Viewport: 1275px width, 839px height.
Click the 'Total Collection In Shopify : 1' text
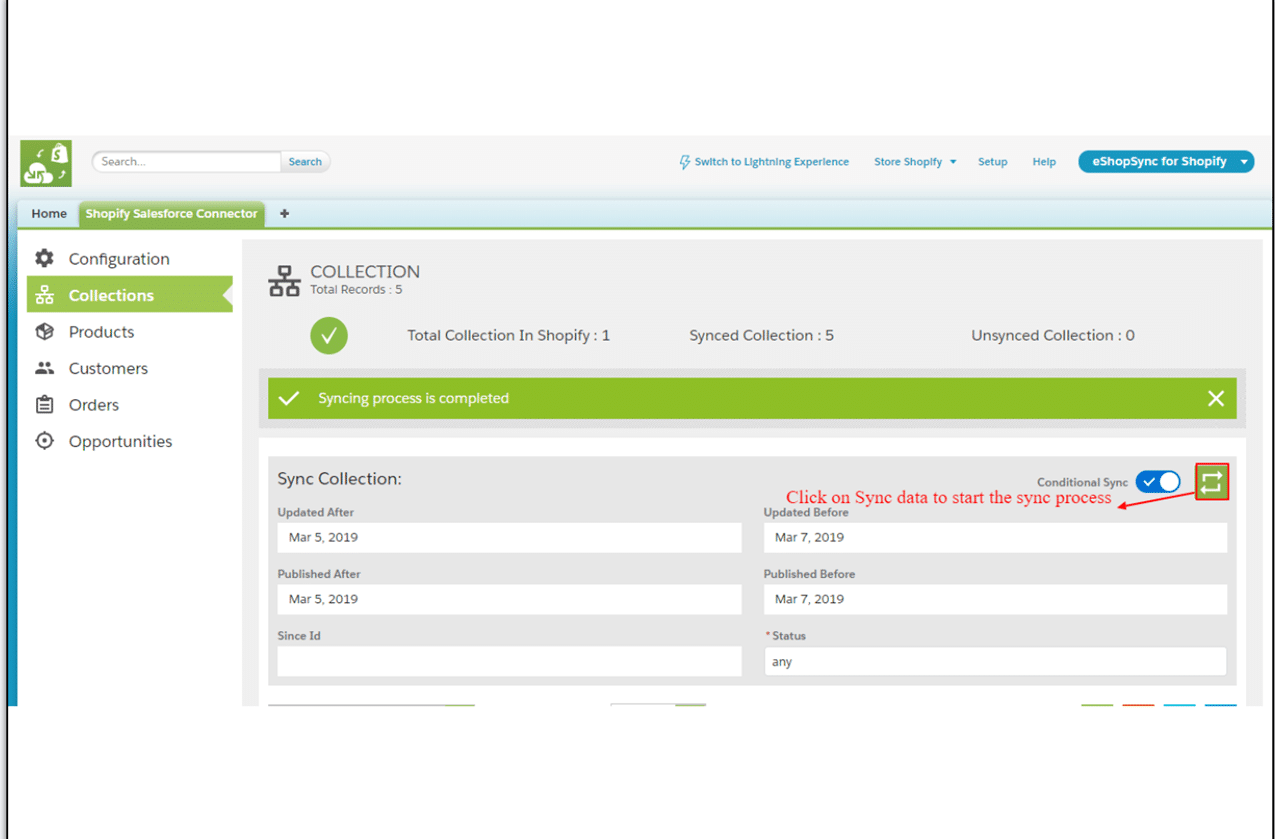pos(508,336)
